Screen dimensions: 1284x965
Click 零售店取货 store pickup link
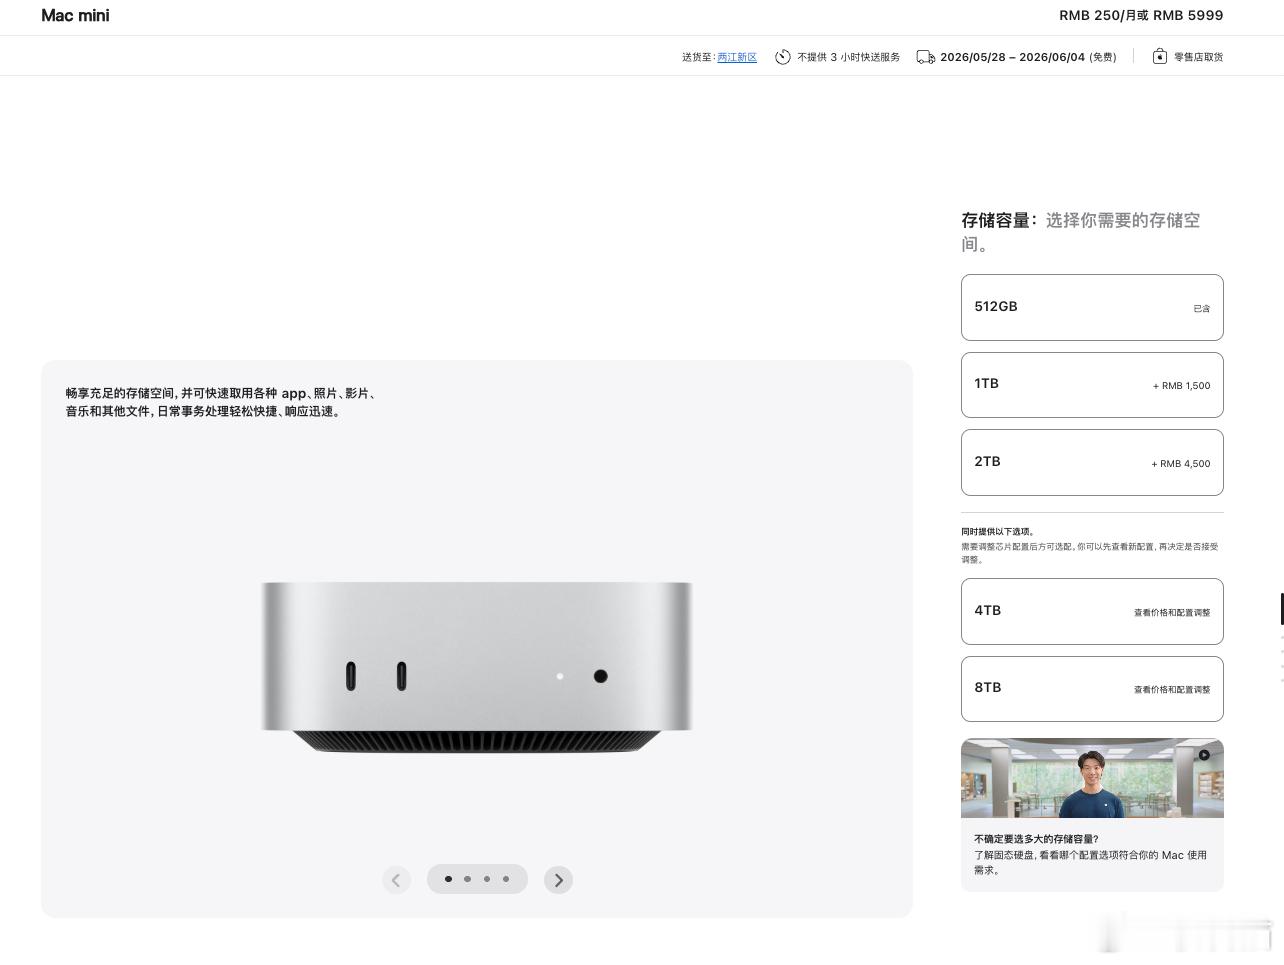pyautogui.click(x=1198, y=57)
